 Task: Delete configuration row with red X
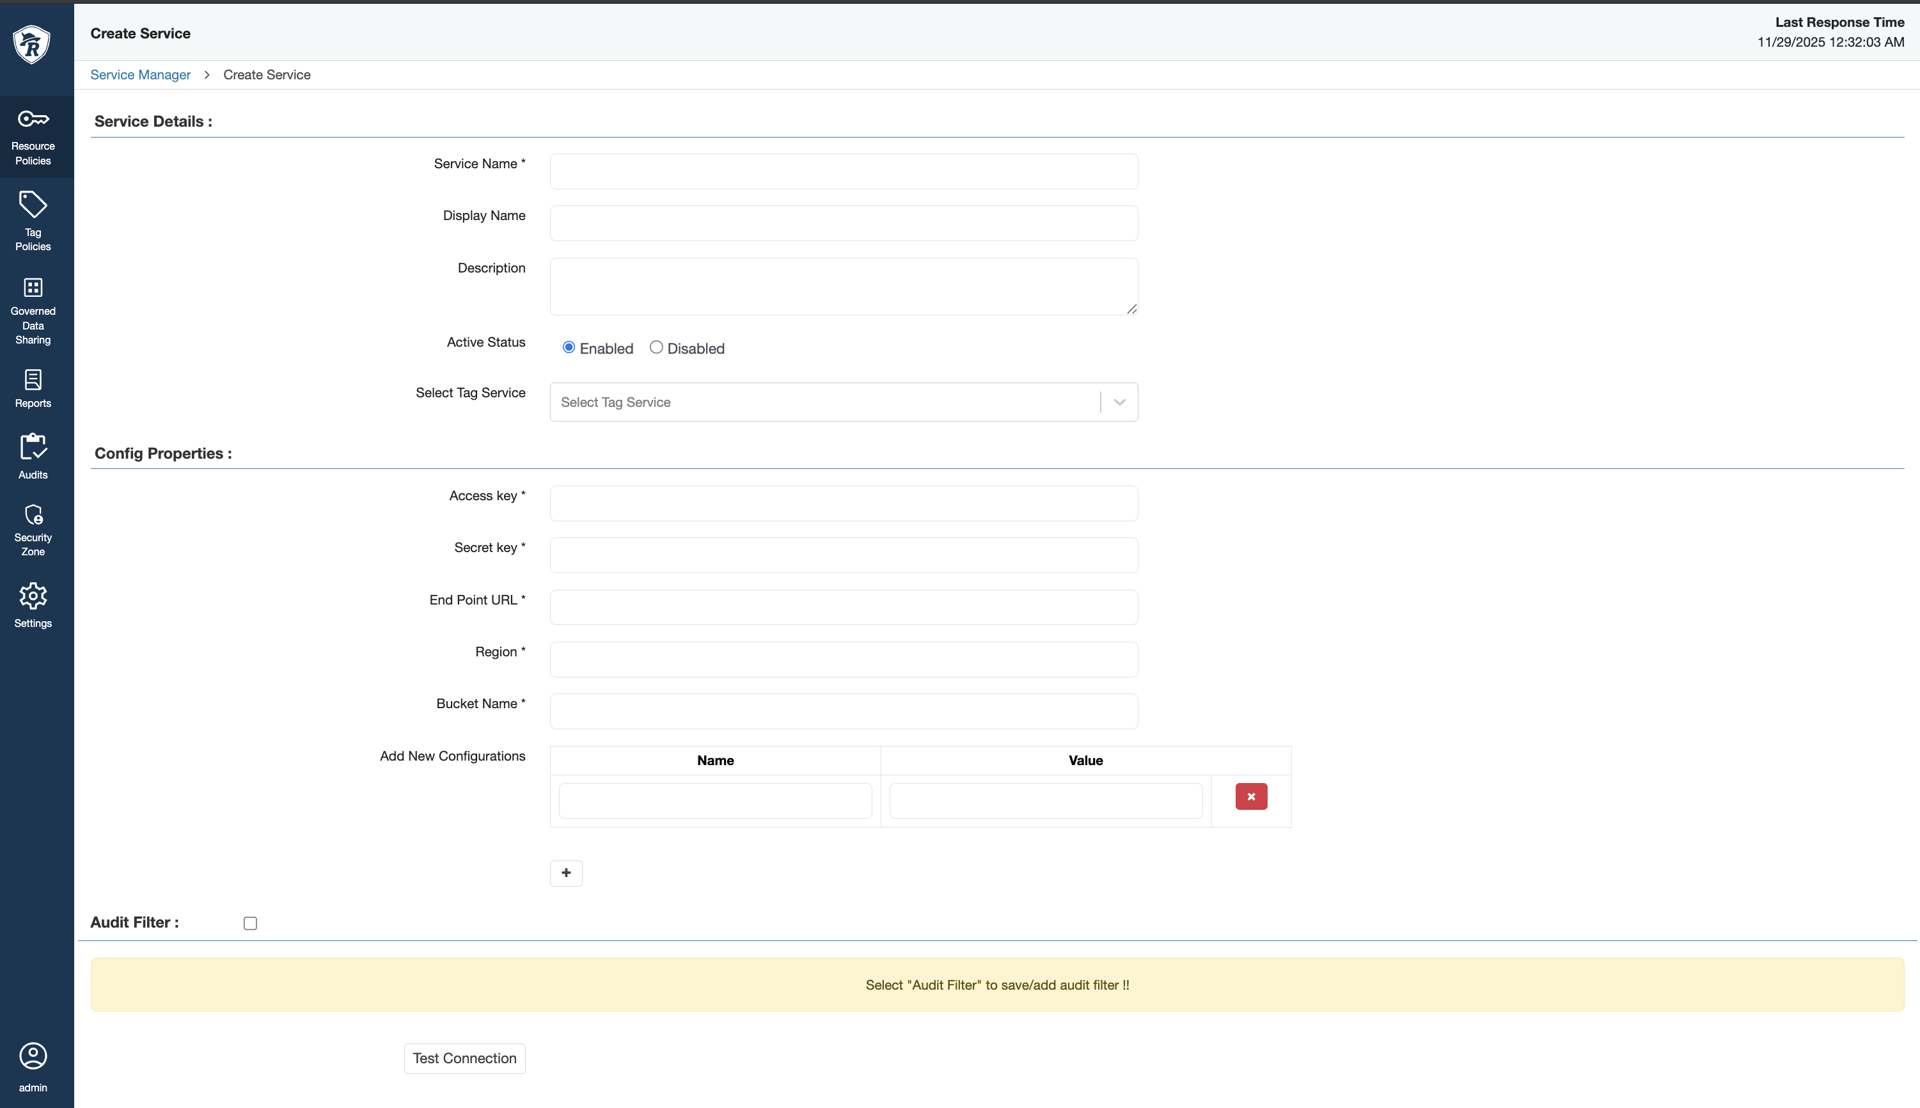(1251, 797)
